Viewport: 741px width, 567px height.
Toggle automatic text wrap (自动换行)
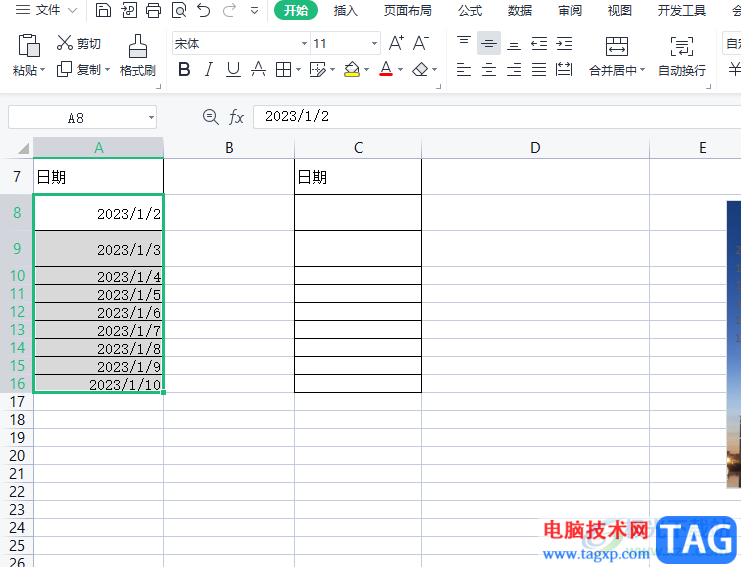click(x=681, y=57)
